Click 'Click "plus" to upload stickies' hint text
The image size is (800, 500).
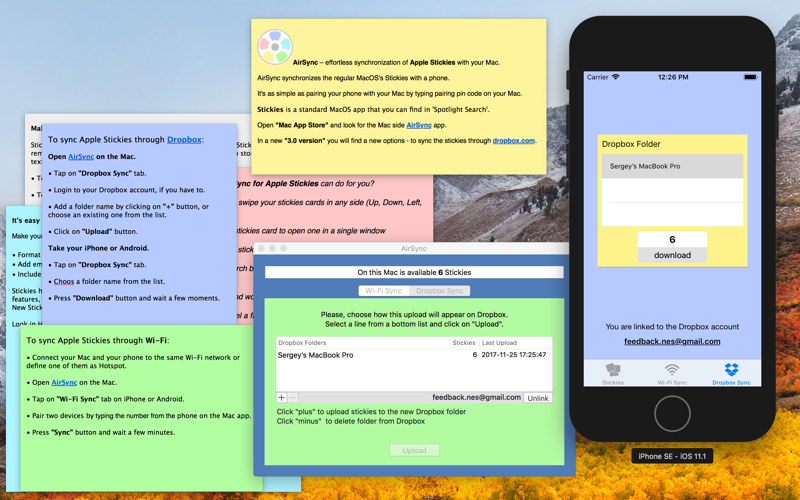(371, 412)
